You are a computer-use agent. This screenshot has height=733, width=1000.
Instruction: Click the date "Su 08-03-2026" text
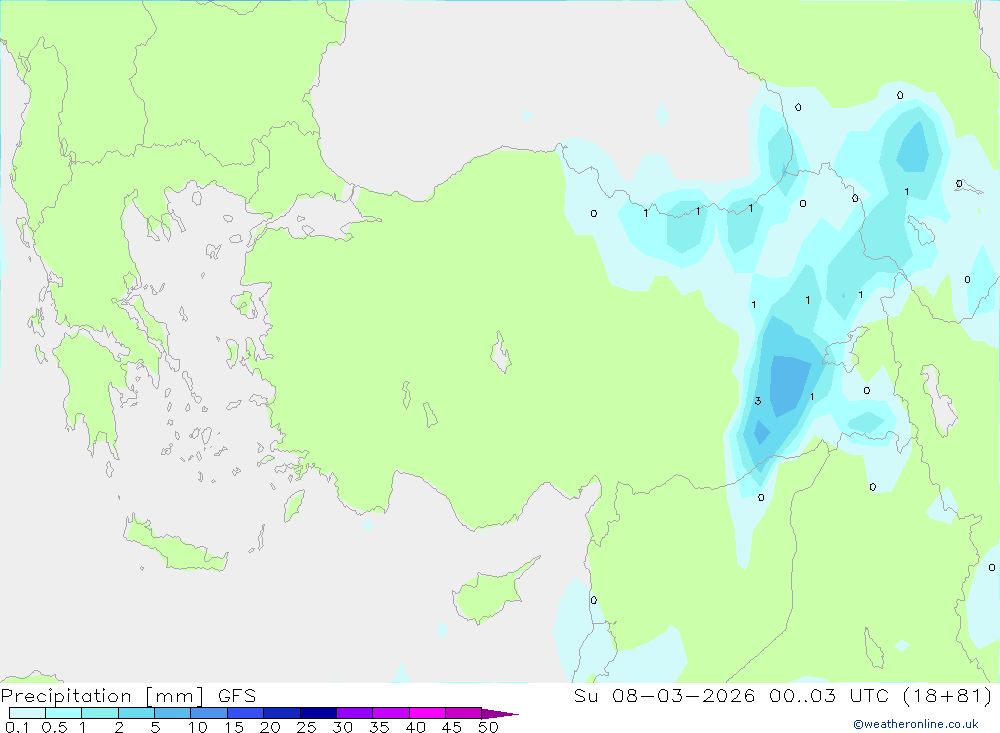(665, 696)
